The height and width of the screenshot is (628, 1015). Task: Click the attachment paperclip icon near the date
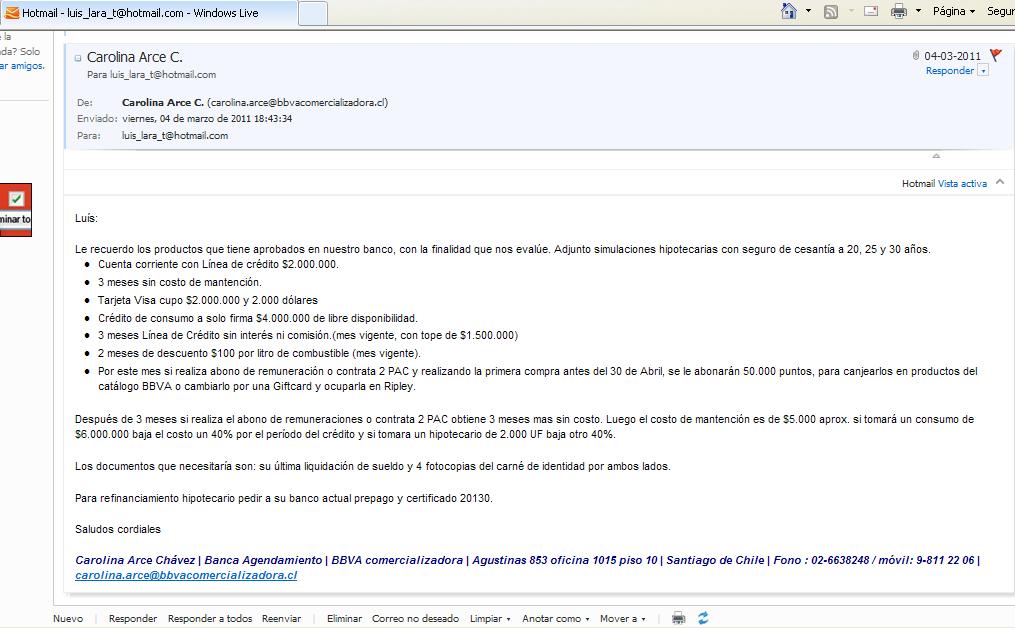[915, 56]
